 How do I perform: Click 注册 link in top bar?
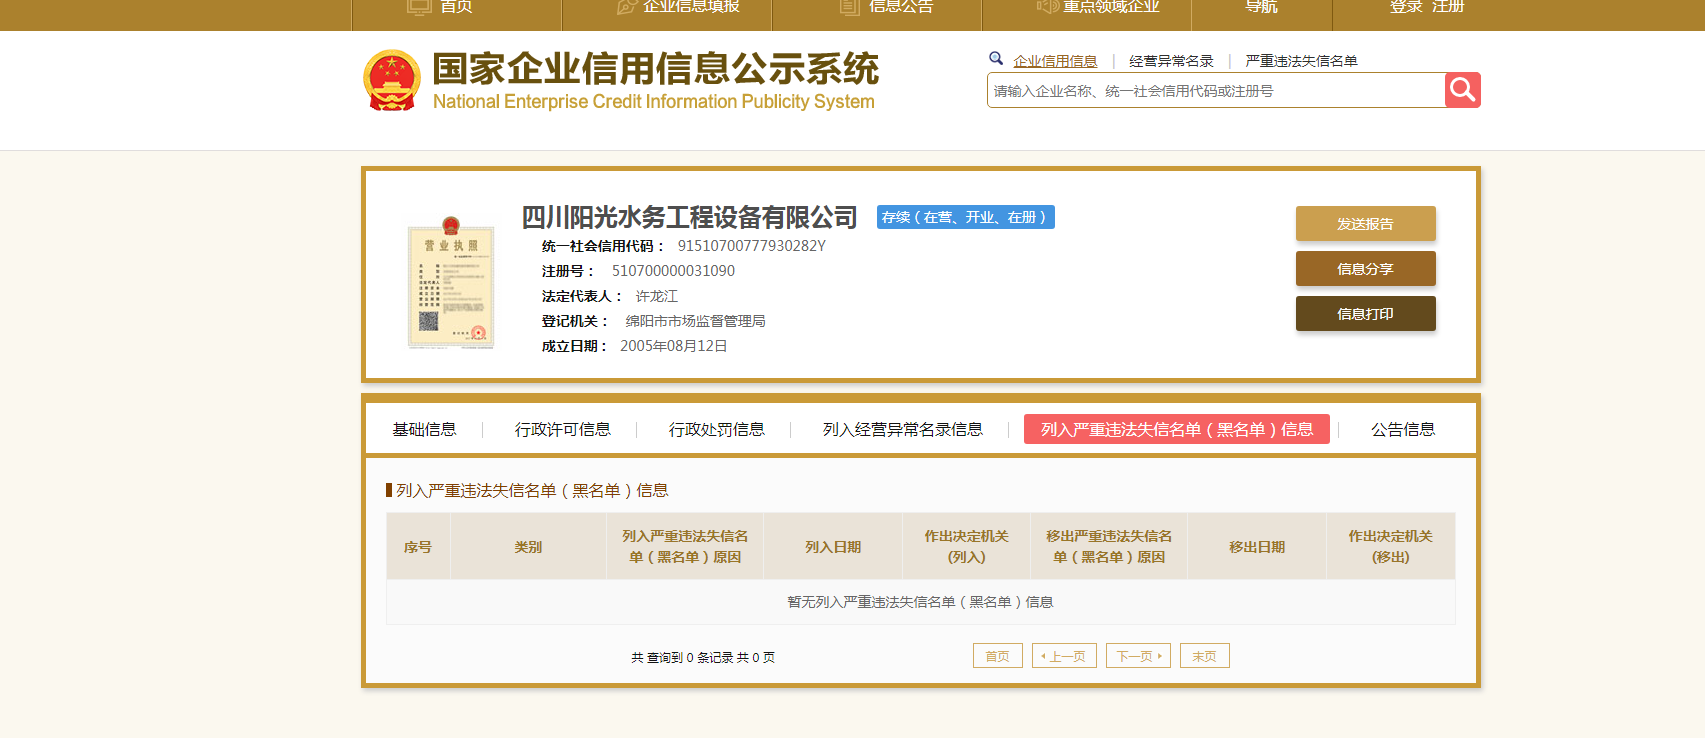1448,7
